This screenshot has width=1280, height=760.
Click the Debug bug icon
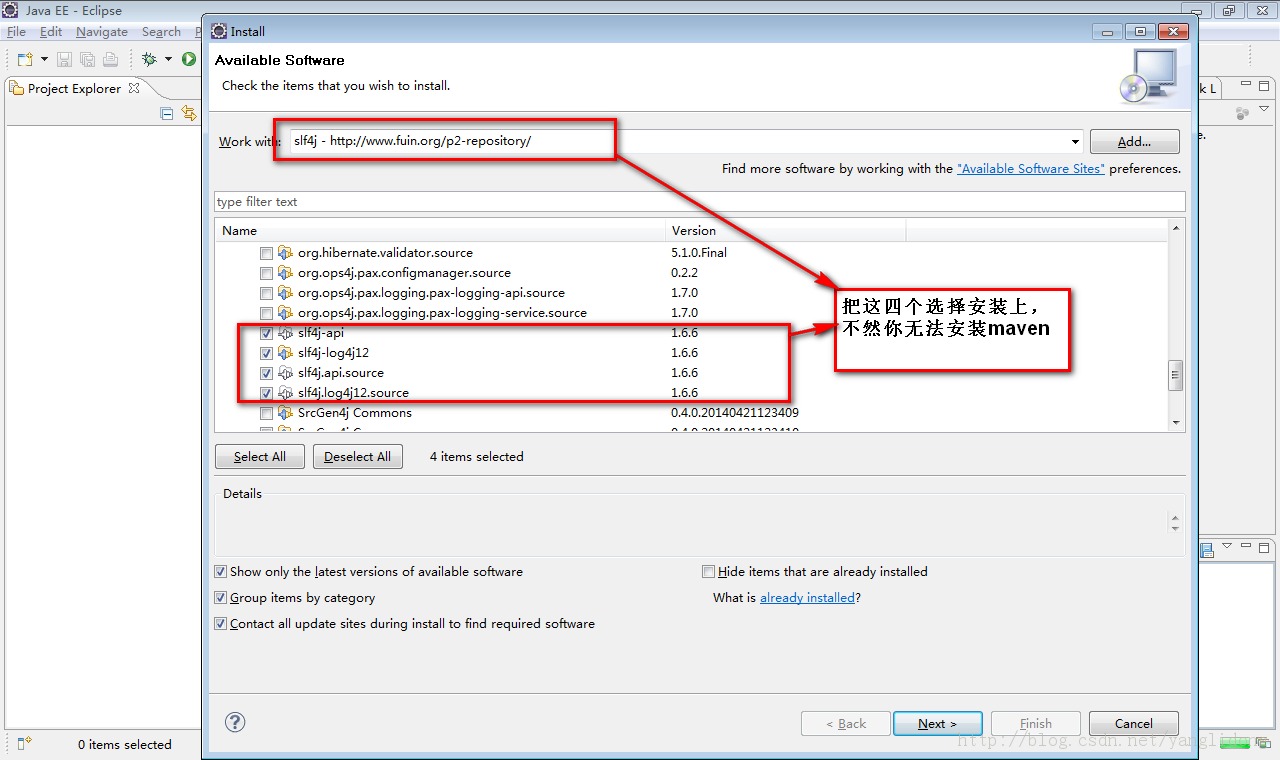[150, 60]
